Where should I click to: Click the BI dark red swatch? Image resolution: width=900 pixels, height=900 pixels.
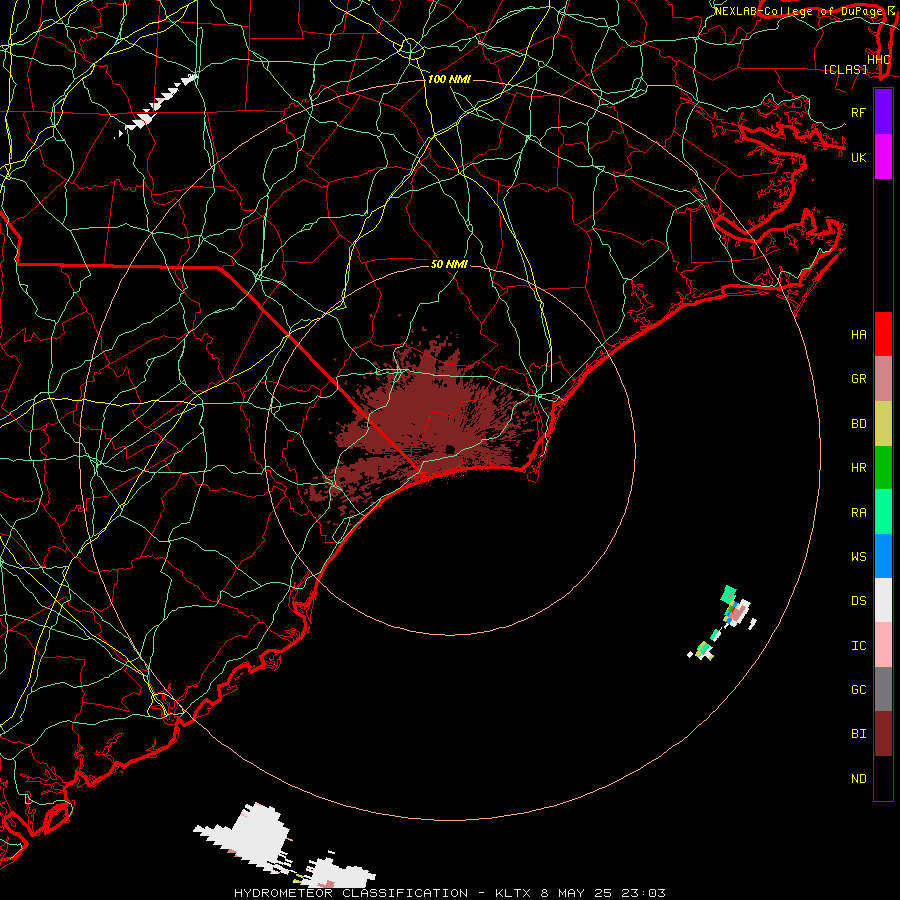pyautogui.click(x=883, y=734)
